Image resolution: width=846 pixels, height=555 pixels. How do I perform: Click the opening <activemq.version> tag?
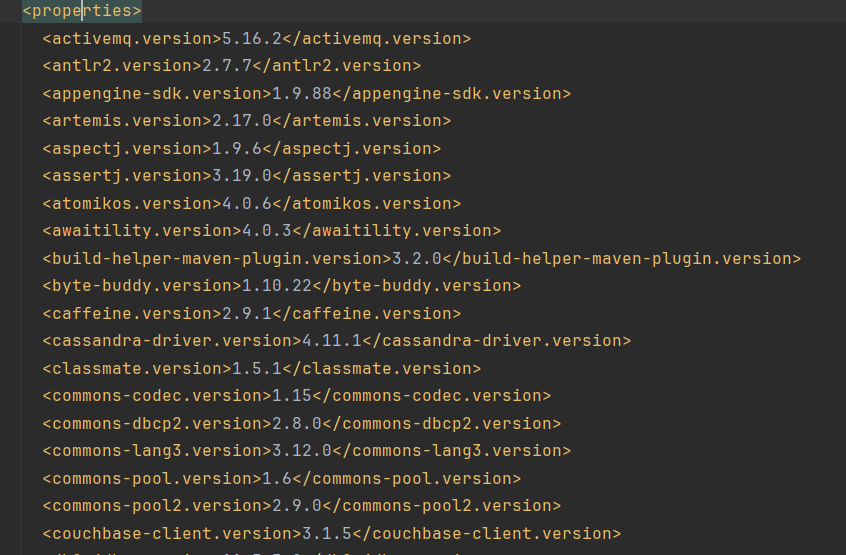point(132,39)
